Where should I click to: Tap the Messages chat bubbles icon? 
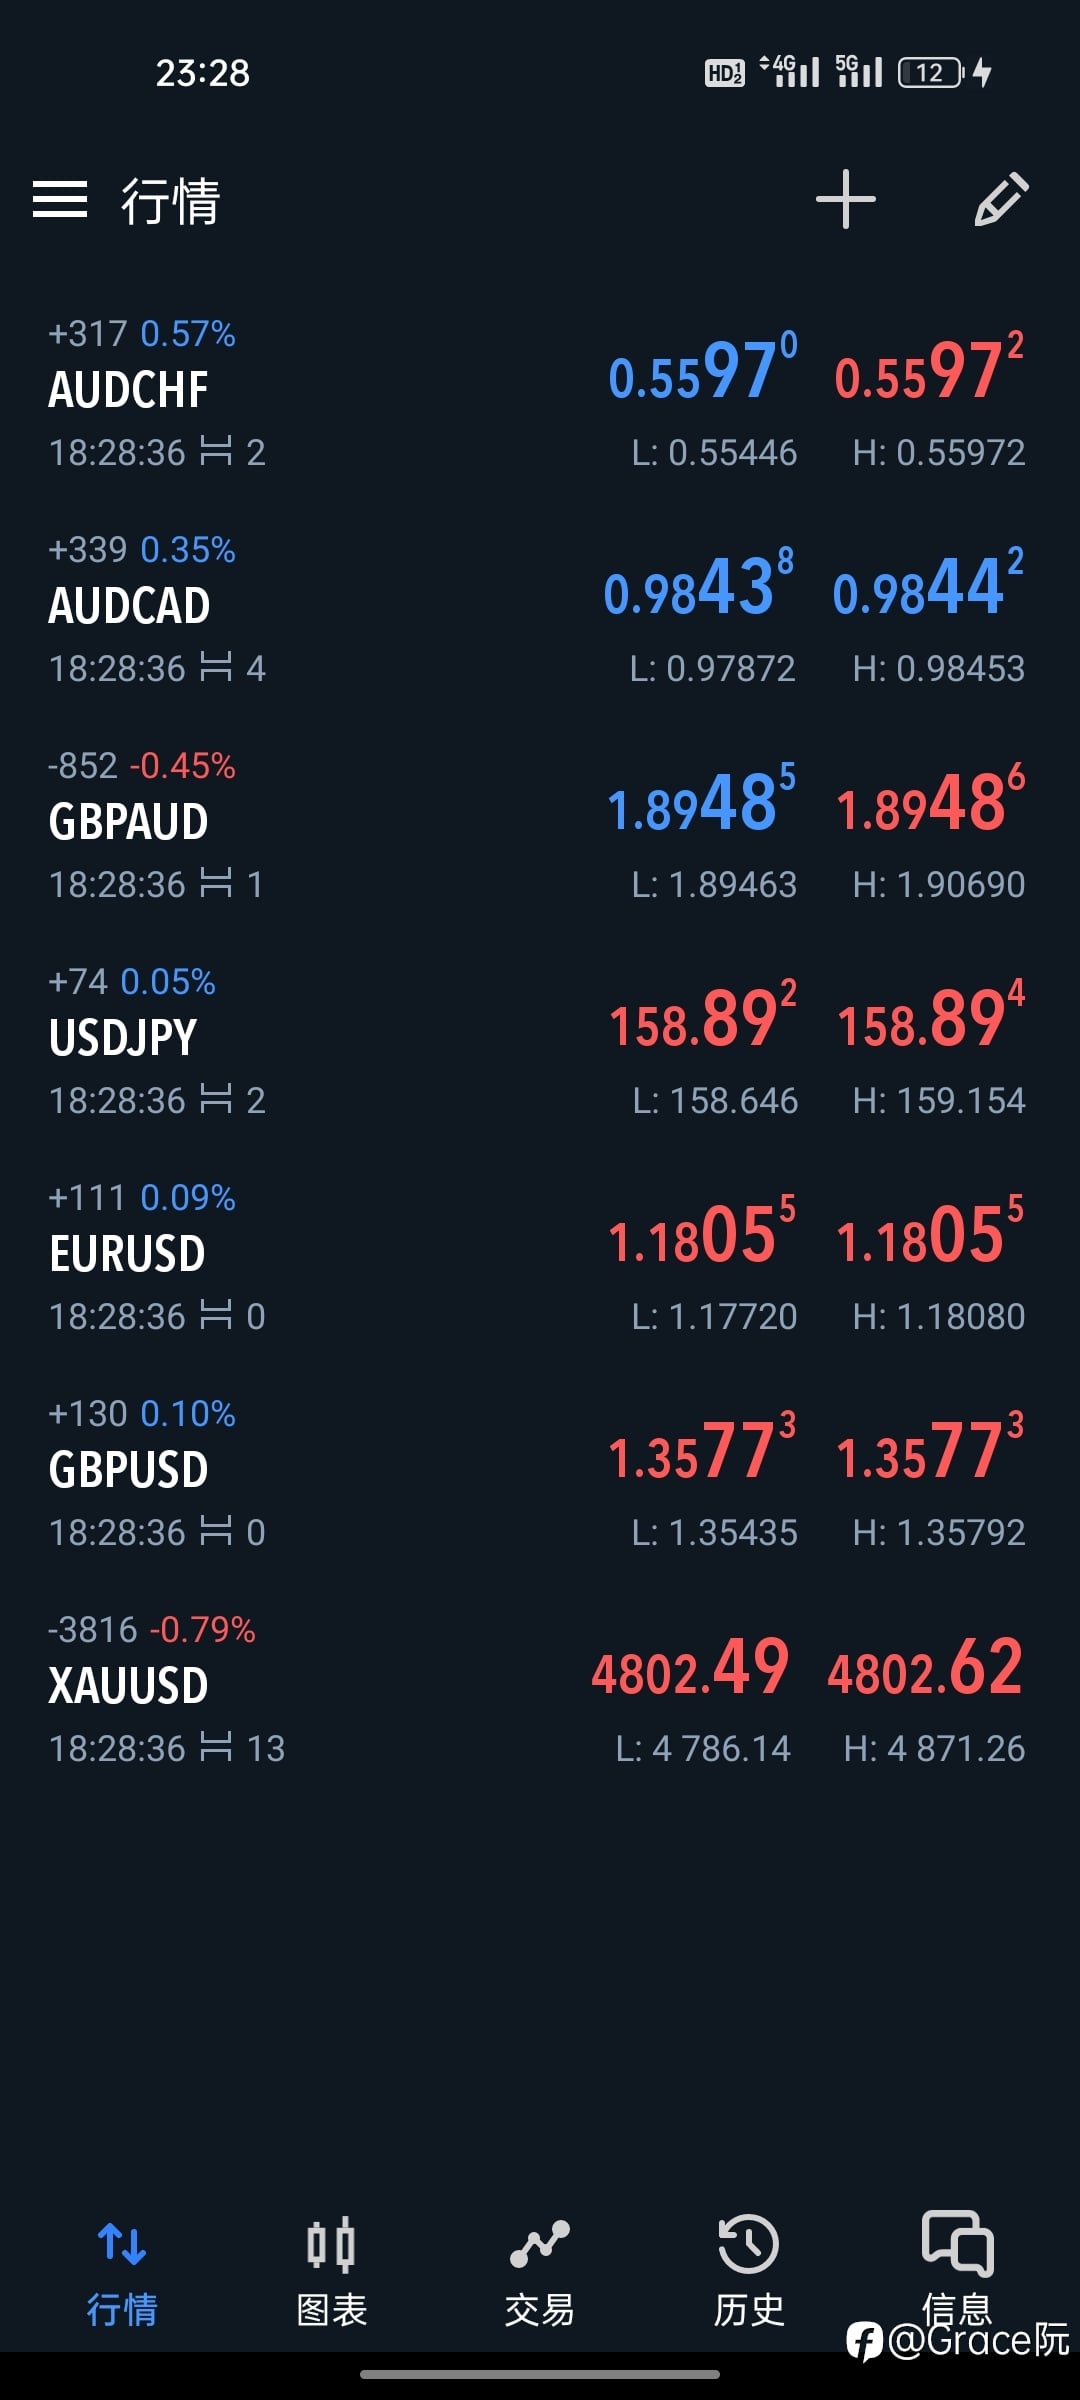click(957, 2242)
